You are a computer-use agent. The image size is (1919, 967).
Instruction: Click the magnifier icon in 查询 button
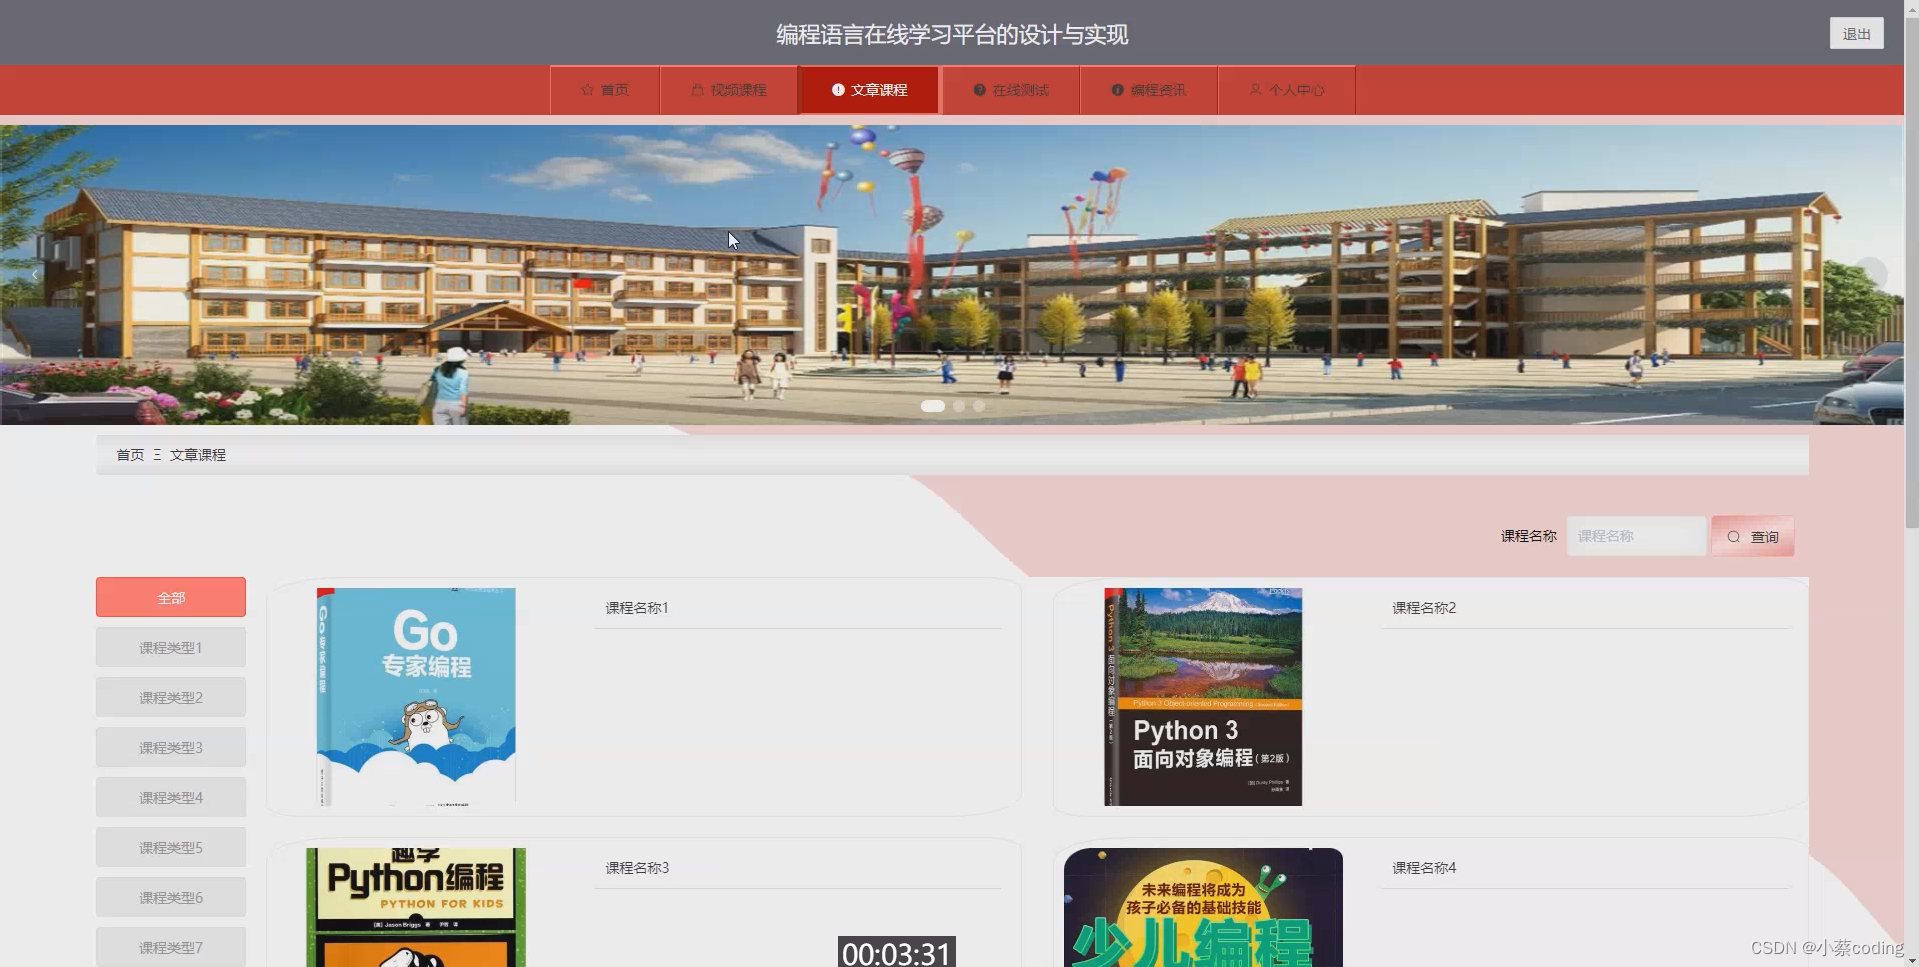(1734, 537)
